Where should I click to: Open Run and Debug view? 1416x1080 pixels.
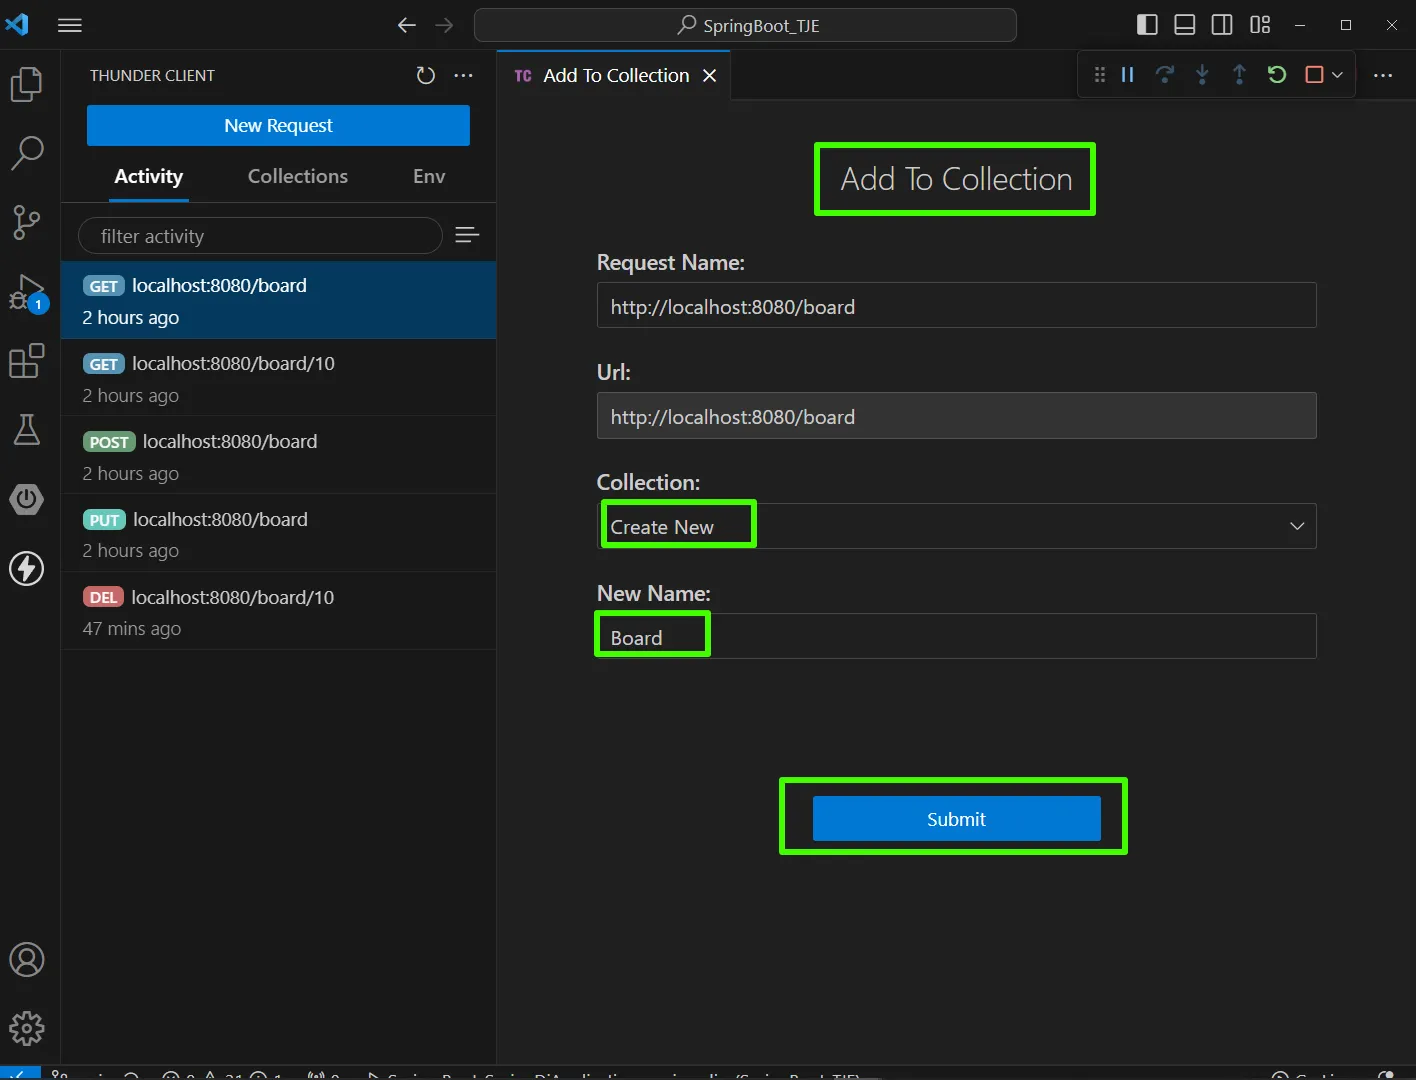(27, 292)
